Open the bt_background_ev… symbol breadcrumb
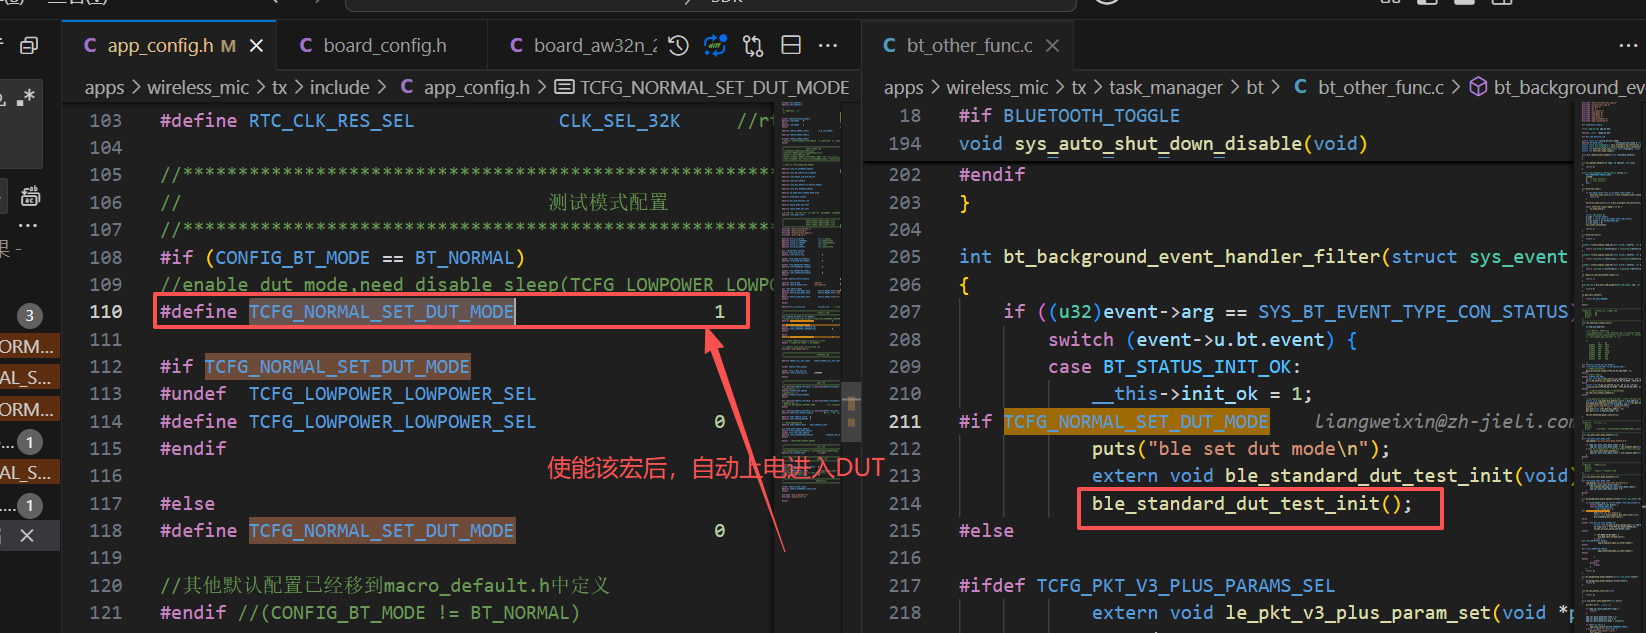Viewport: 1646px width, 633px height. [x=1556, y=88]
